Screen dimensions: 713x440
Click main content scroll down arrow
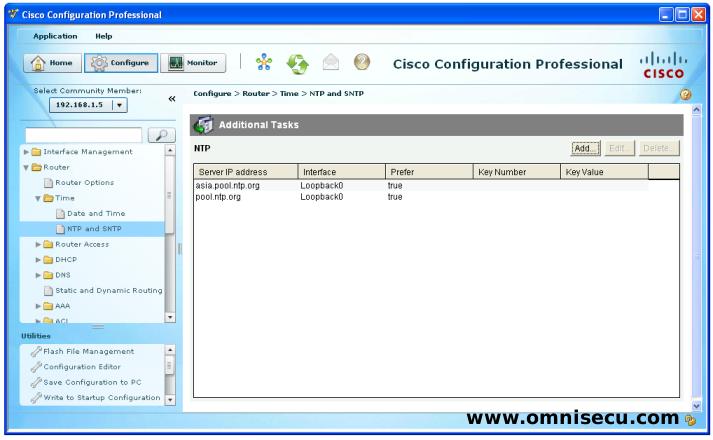coord(696,406)
